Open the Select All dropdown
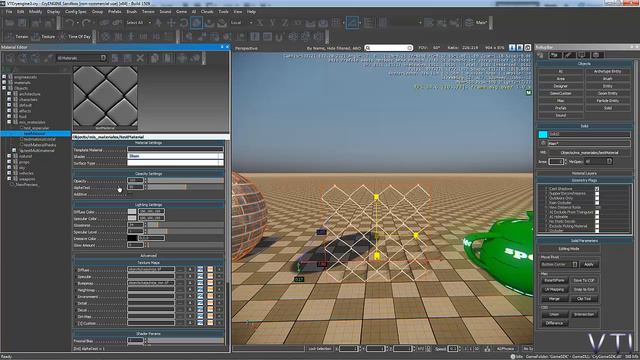The image size is (640, 360). pyautogui.click(x=138, y=23)
